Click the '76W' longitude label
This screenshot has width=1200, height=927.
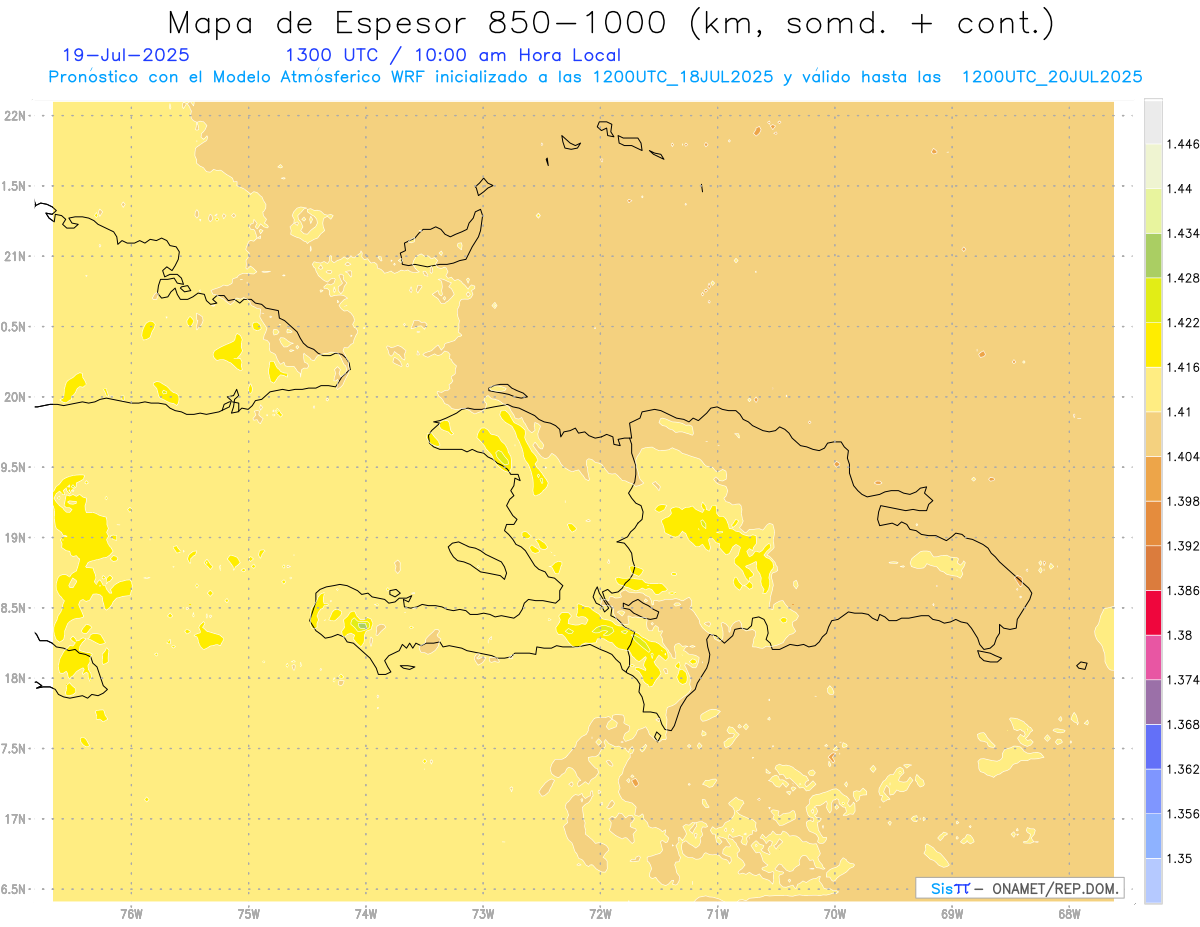pyautogui.click(x=131, y=913)
